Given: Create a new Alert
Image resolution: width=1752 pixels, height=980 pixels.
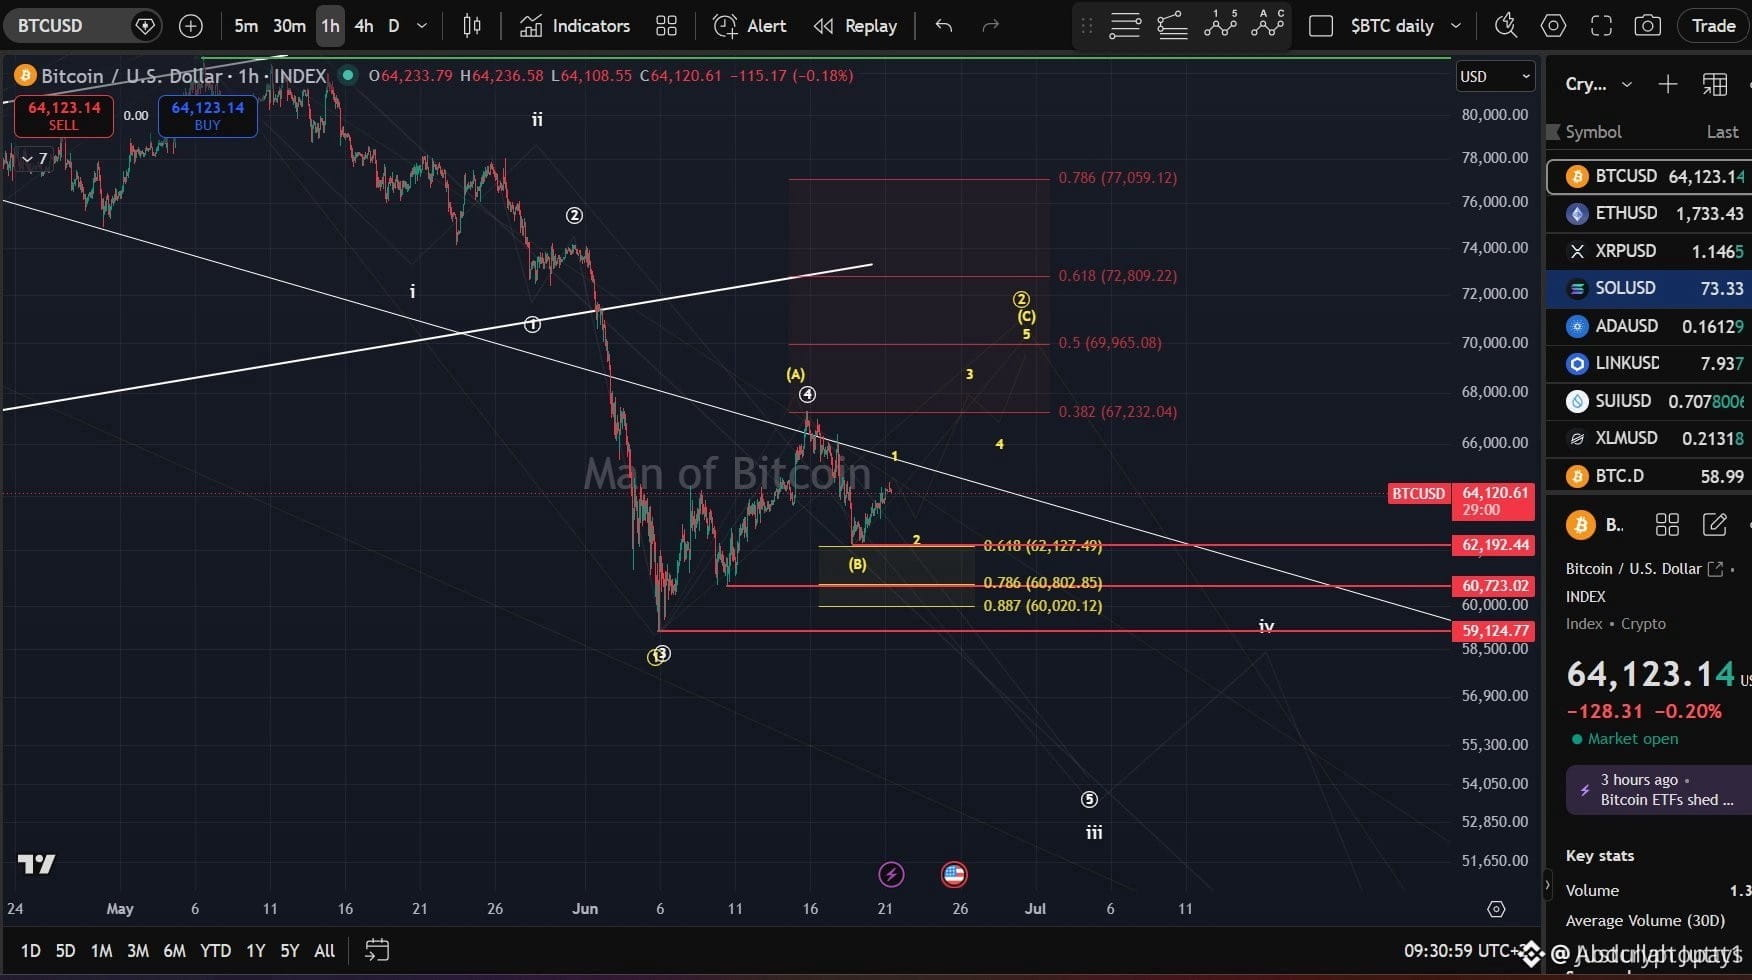Looking at the screenshot, I should tap(749, 26).
